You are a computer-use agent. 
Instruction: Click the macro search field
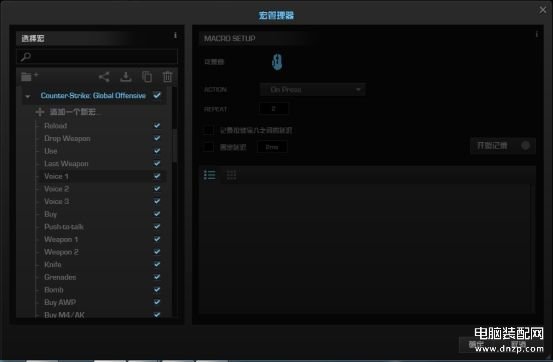coord(97,57)
